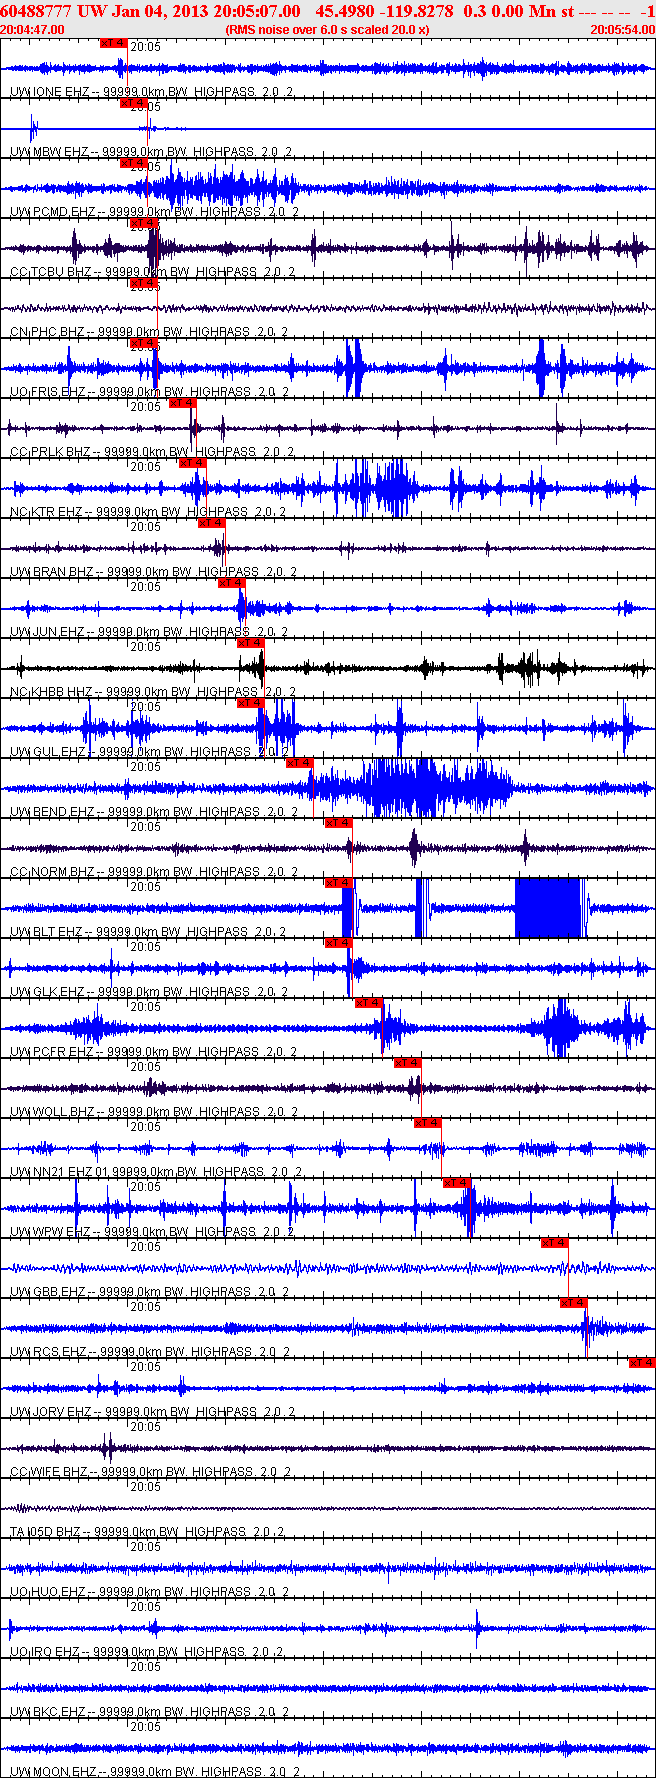Click the red pick marker on IONE trace
This screenshot has height=1778, width=656.
(114, 43)
